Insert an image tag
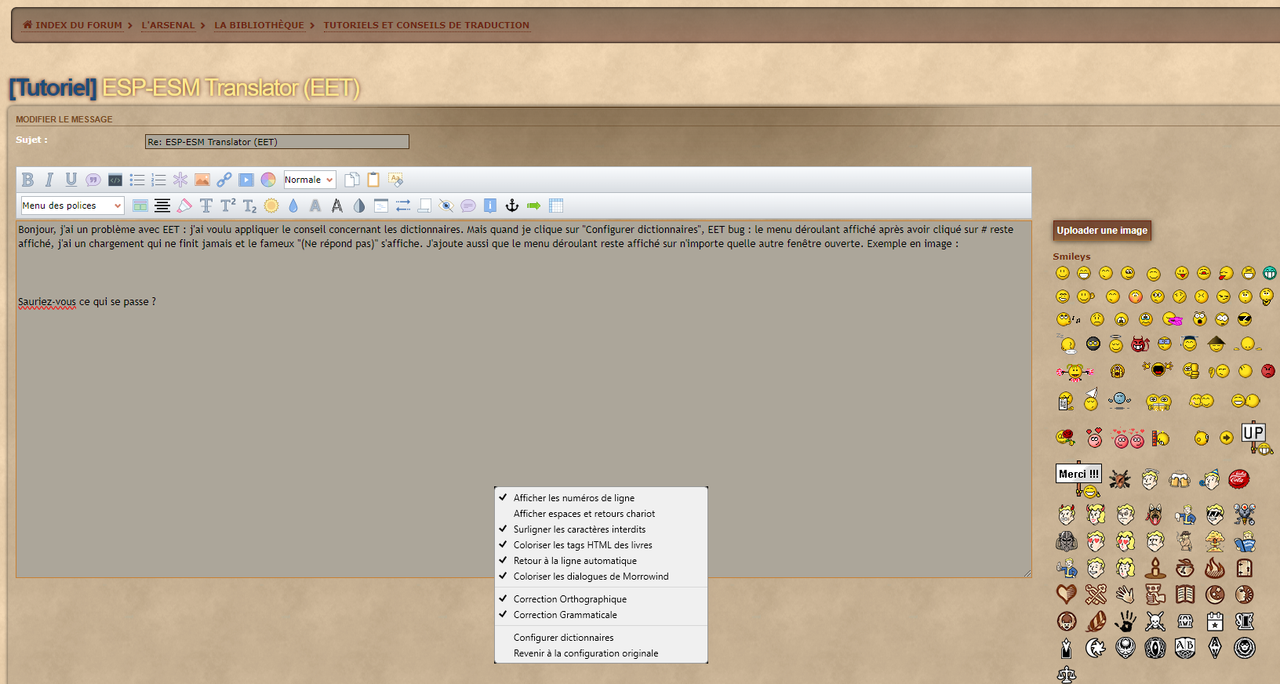Image resolution: width=1280 pixels, height=684 pixels. tap(202, 180)
